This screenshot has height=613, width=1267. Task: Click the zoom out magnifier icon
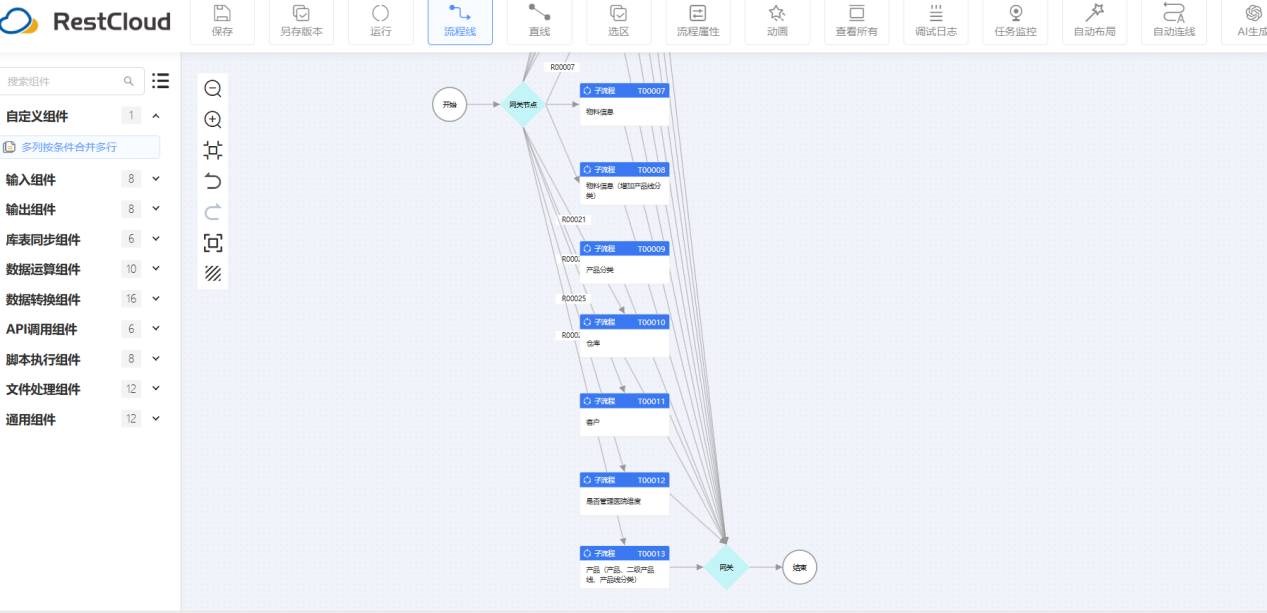coord(213,89)
